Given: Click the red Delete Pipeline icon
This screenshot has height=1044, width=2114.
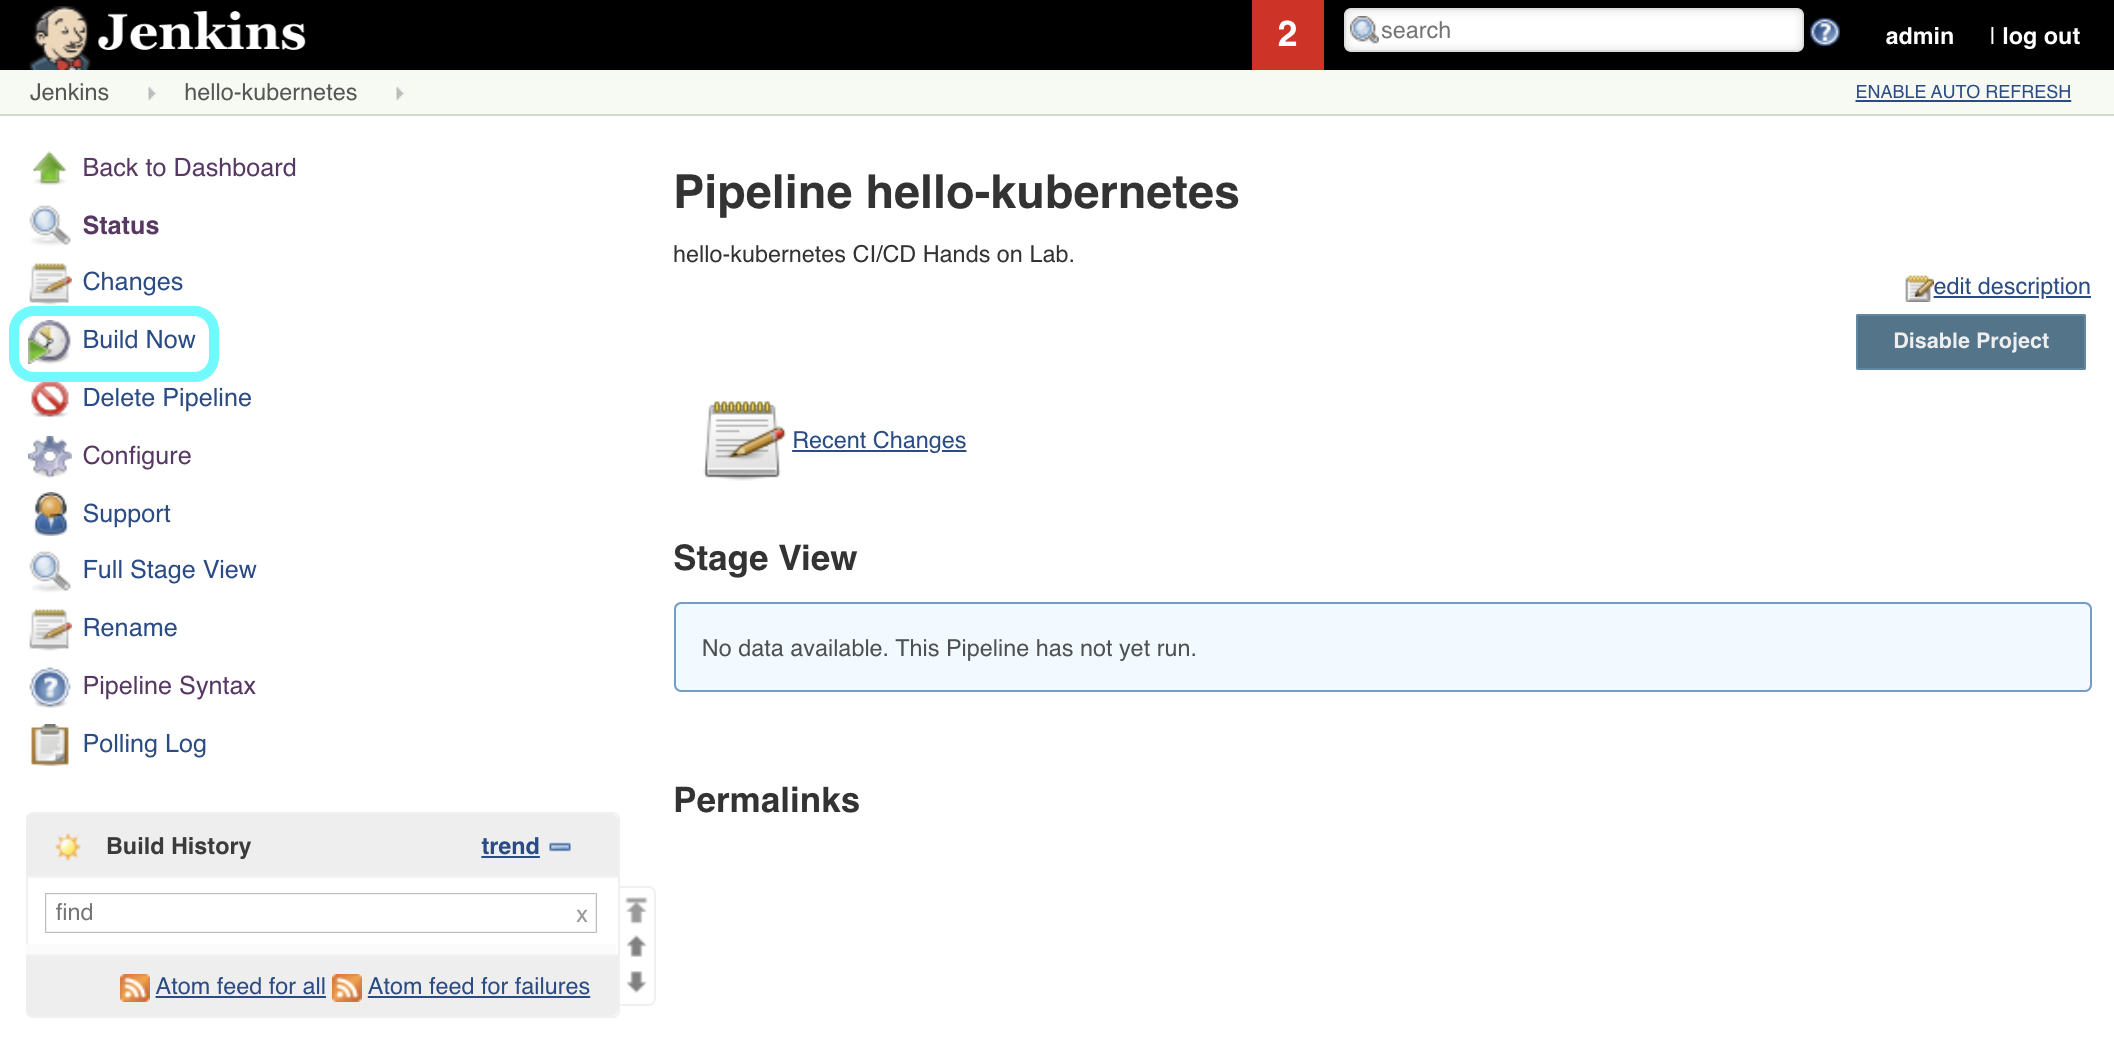Looking at the screenshot, I should click(49, 398).
